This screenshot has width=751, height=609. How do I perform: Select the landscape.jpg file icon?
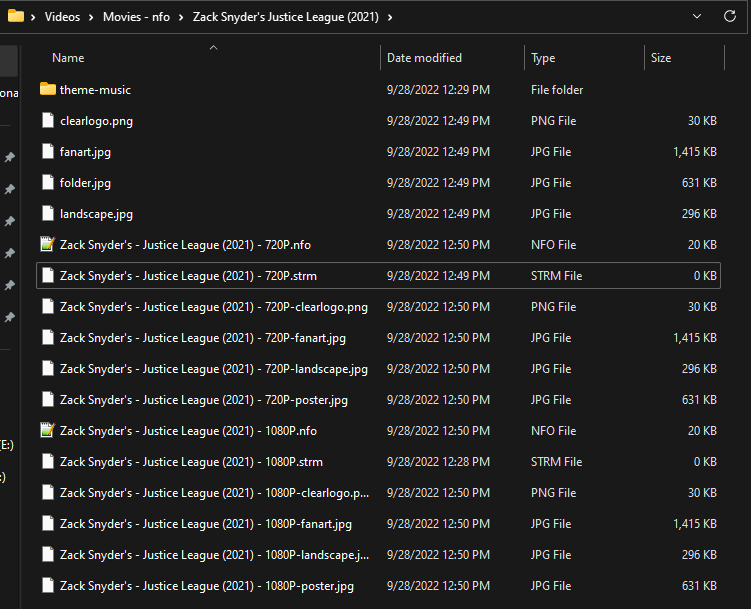click(x=48, y=214)
